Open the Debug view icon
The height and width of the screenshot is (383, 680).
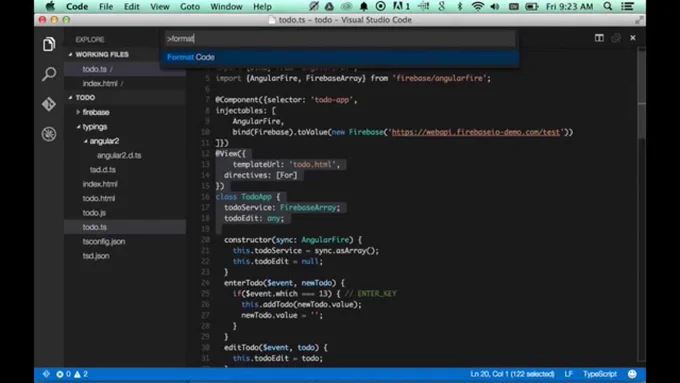49,134
